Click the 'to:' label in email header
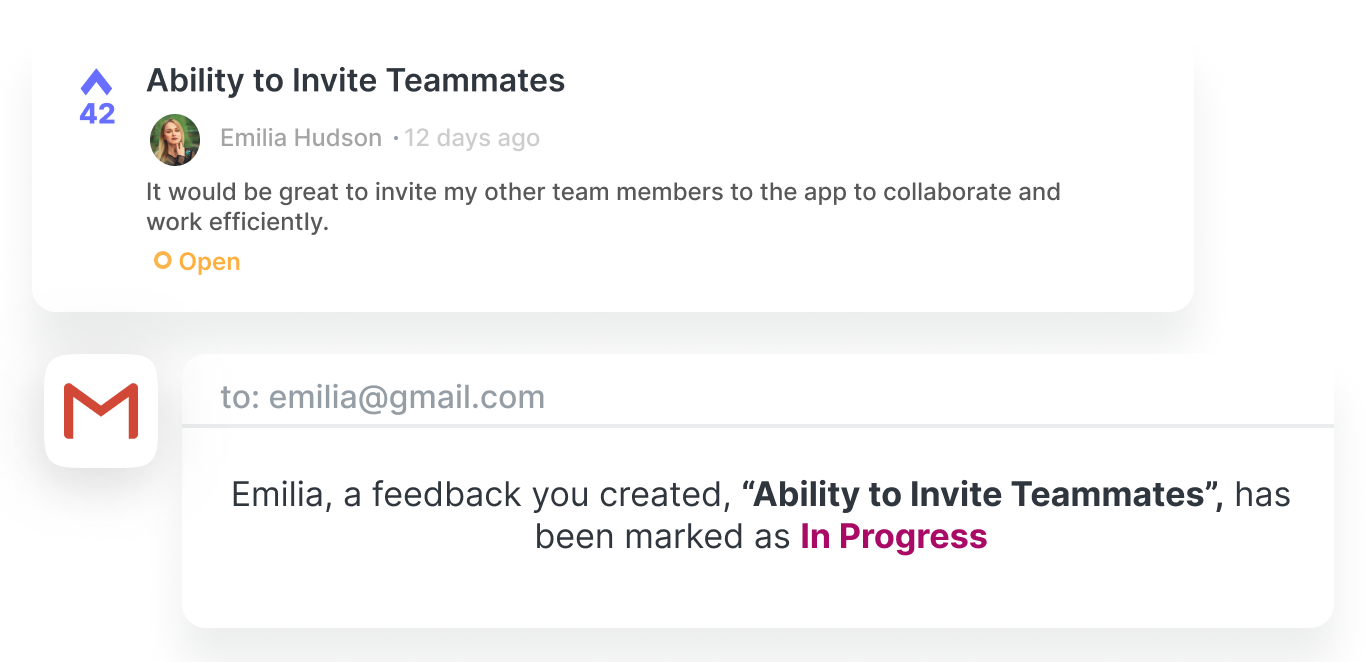Image resolution: width=1366 pixels, height=662 pixels. pyautogui.click(x=240, y=398)
